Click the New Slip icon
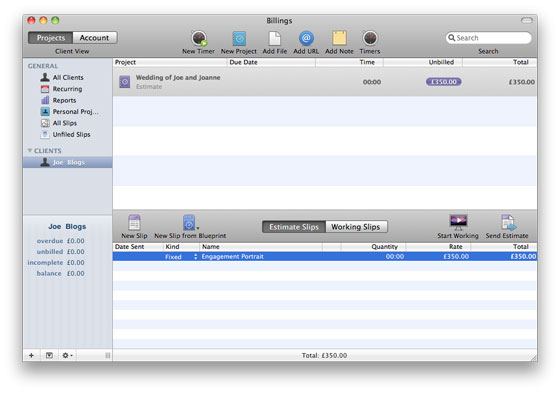This screenshot has height=393, width=560. click(x=134, y=223)
